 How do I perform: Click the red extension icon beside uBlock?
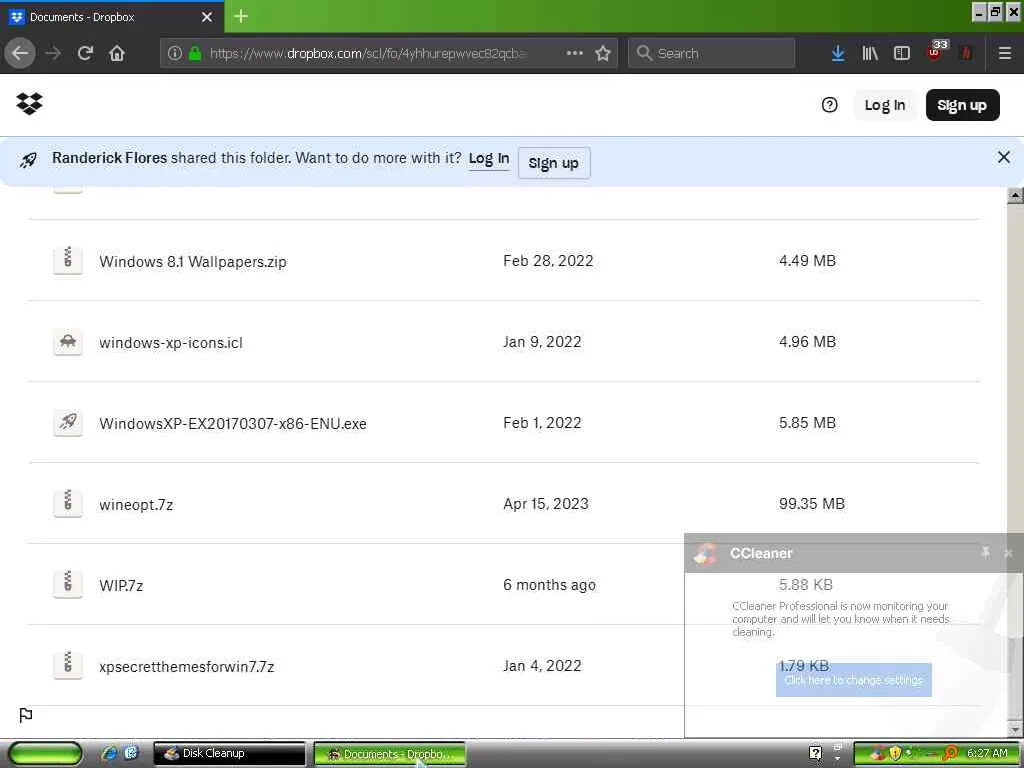click(966, 53)
